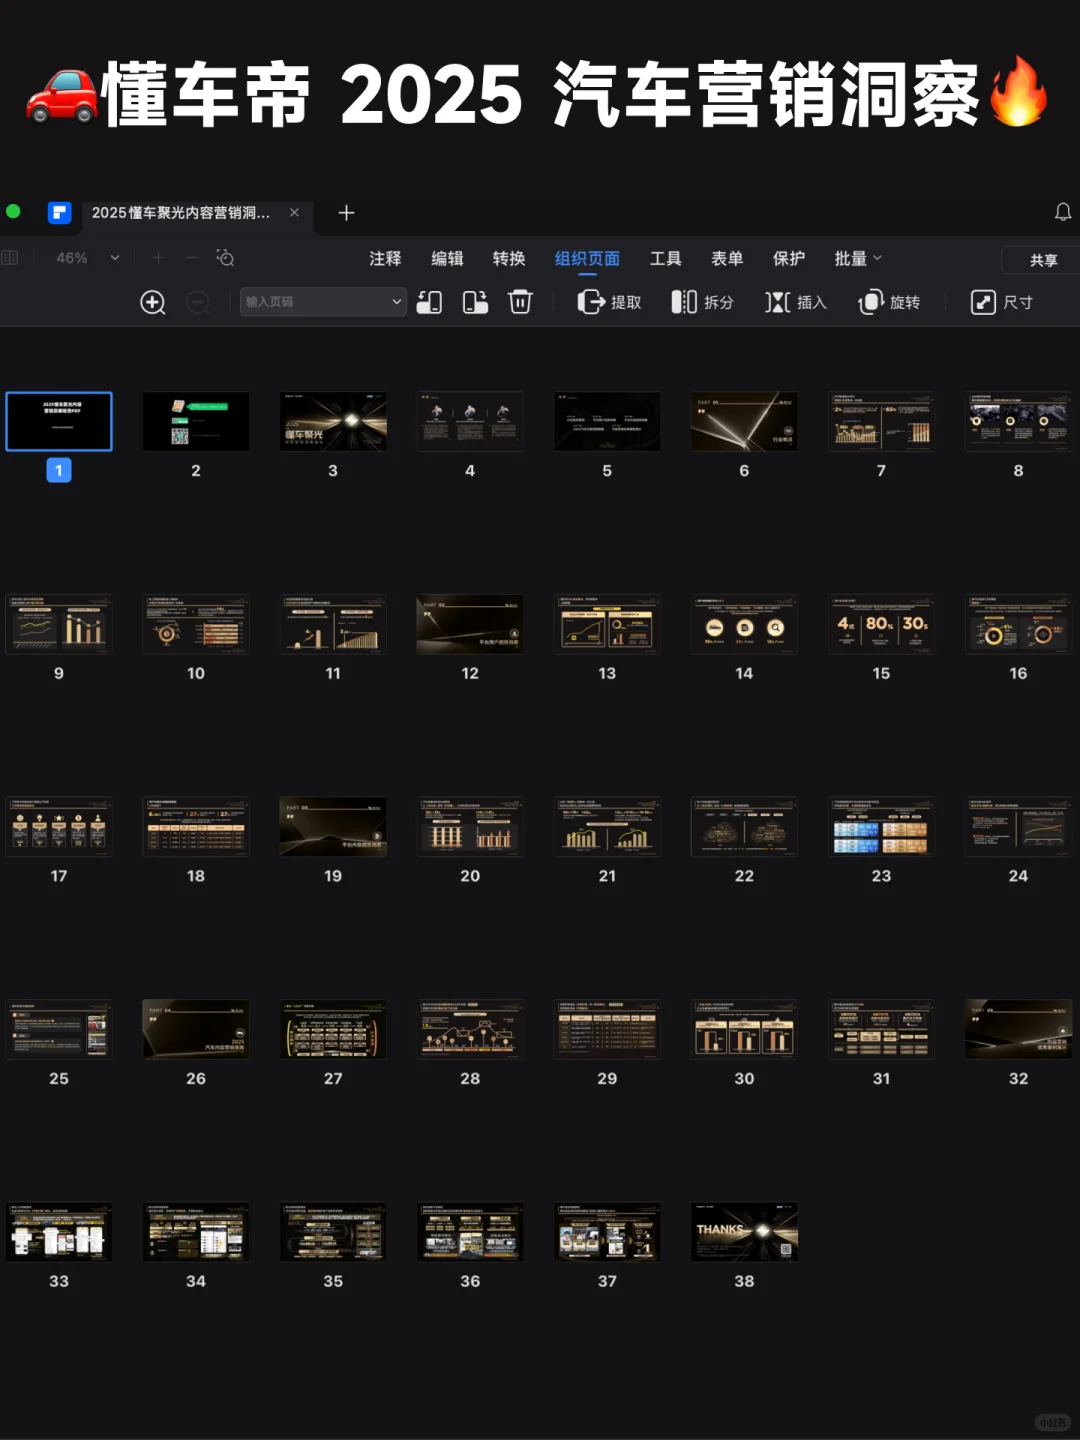The height and width of the screenshot is (1440, 1080).
Task: Click the 提取 extract pages button
Action: (610, 302)
